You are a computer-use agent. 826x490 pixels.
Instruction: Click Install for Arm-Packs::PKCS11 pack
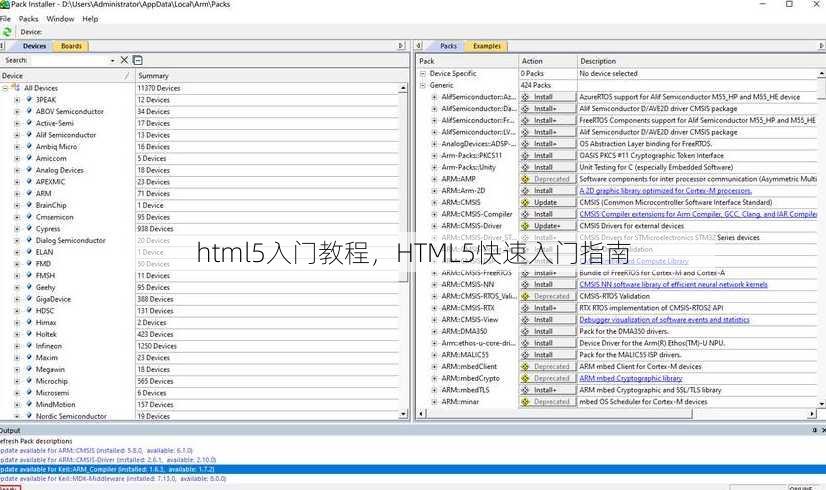(548, 155)
